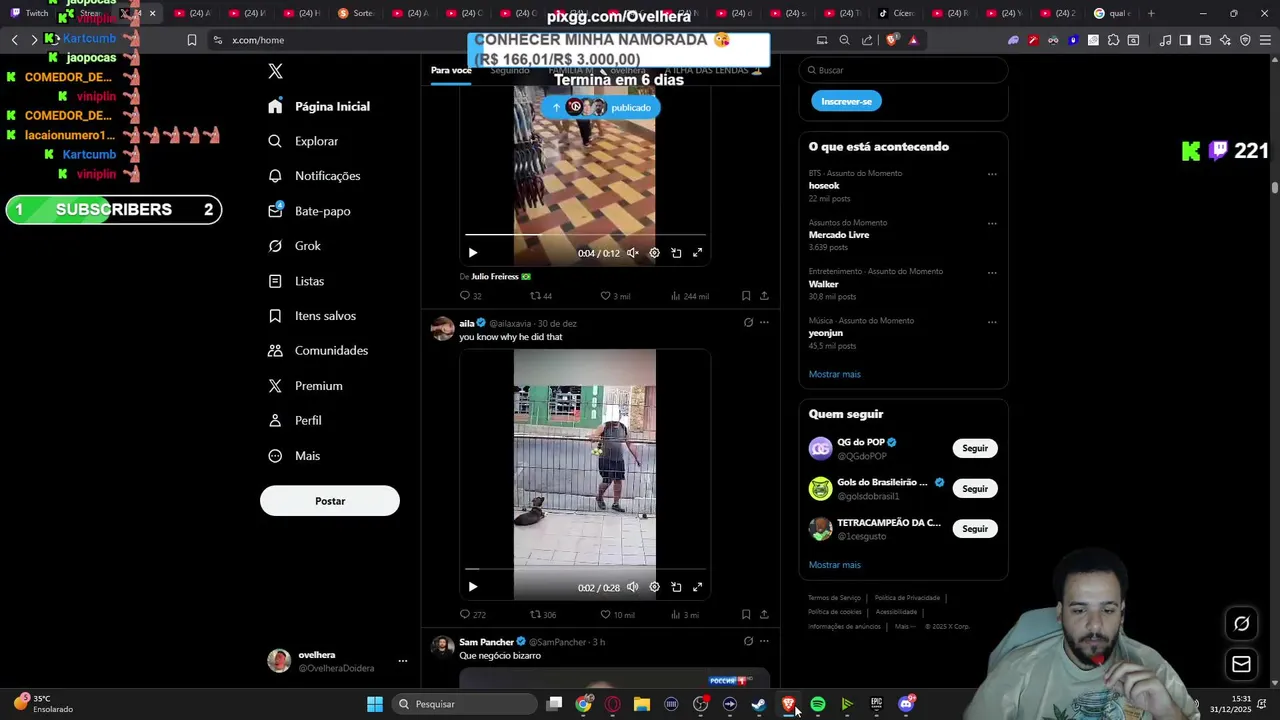
Task: Switch to the Para você tab
Action: coord(451,70)
